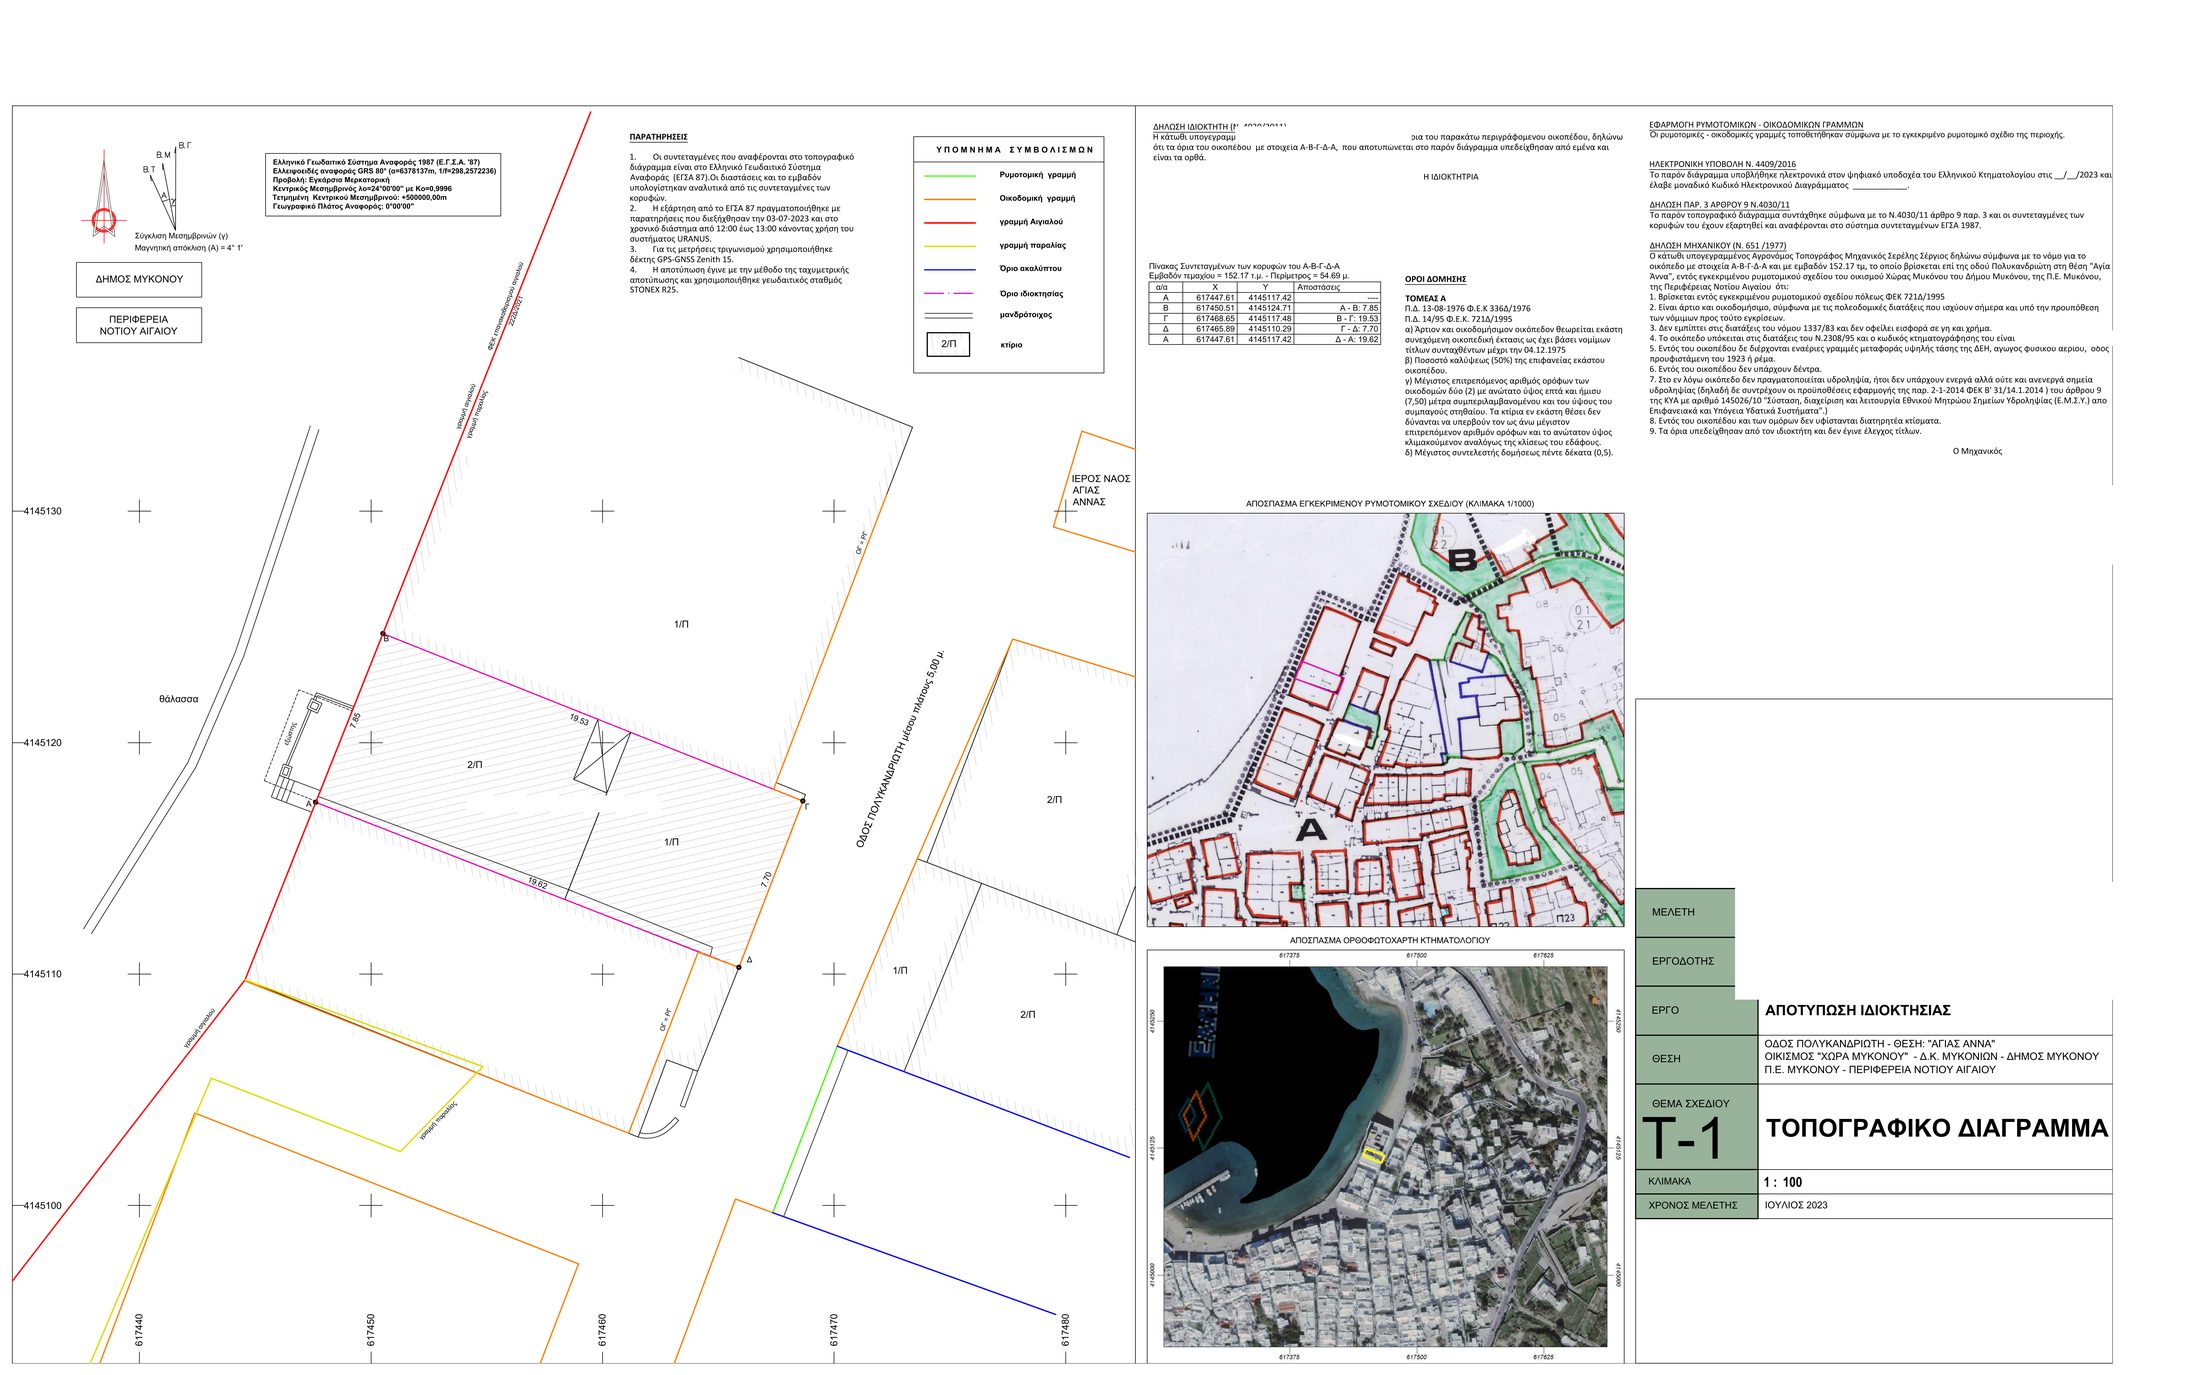2200x1375 pixels.
Task: Click the ΕΓΣΑ '87 coordinate system info box
Action: [384, 185]
